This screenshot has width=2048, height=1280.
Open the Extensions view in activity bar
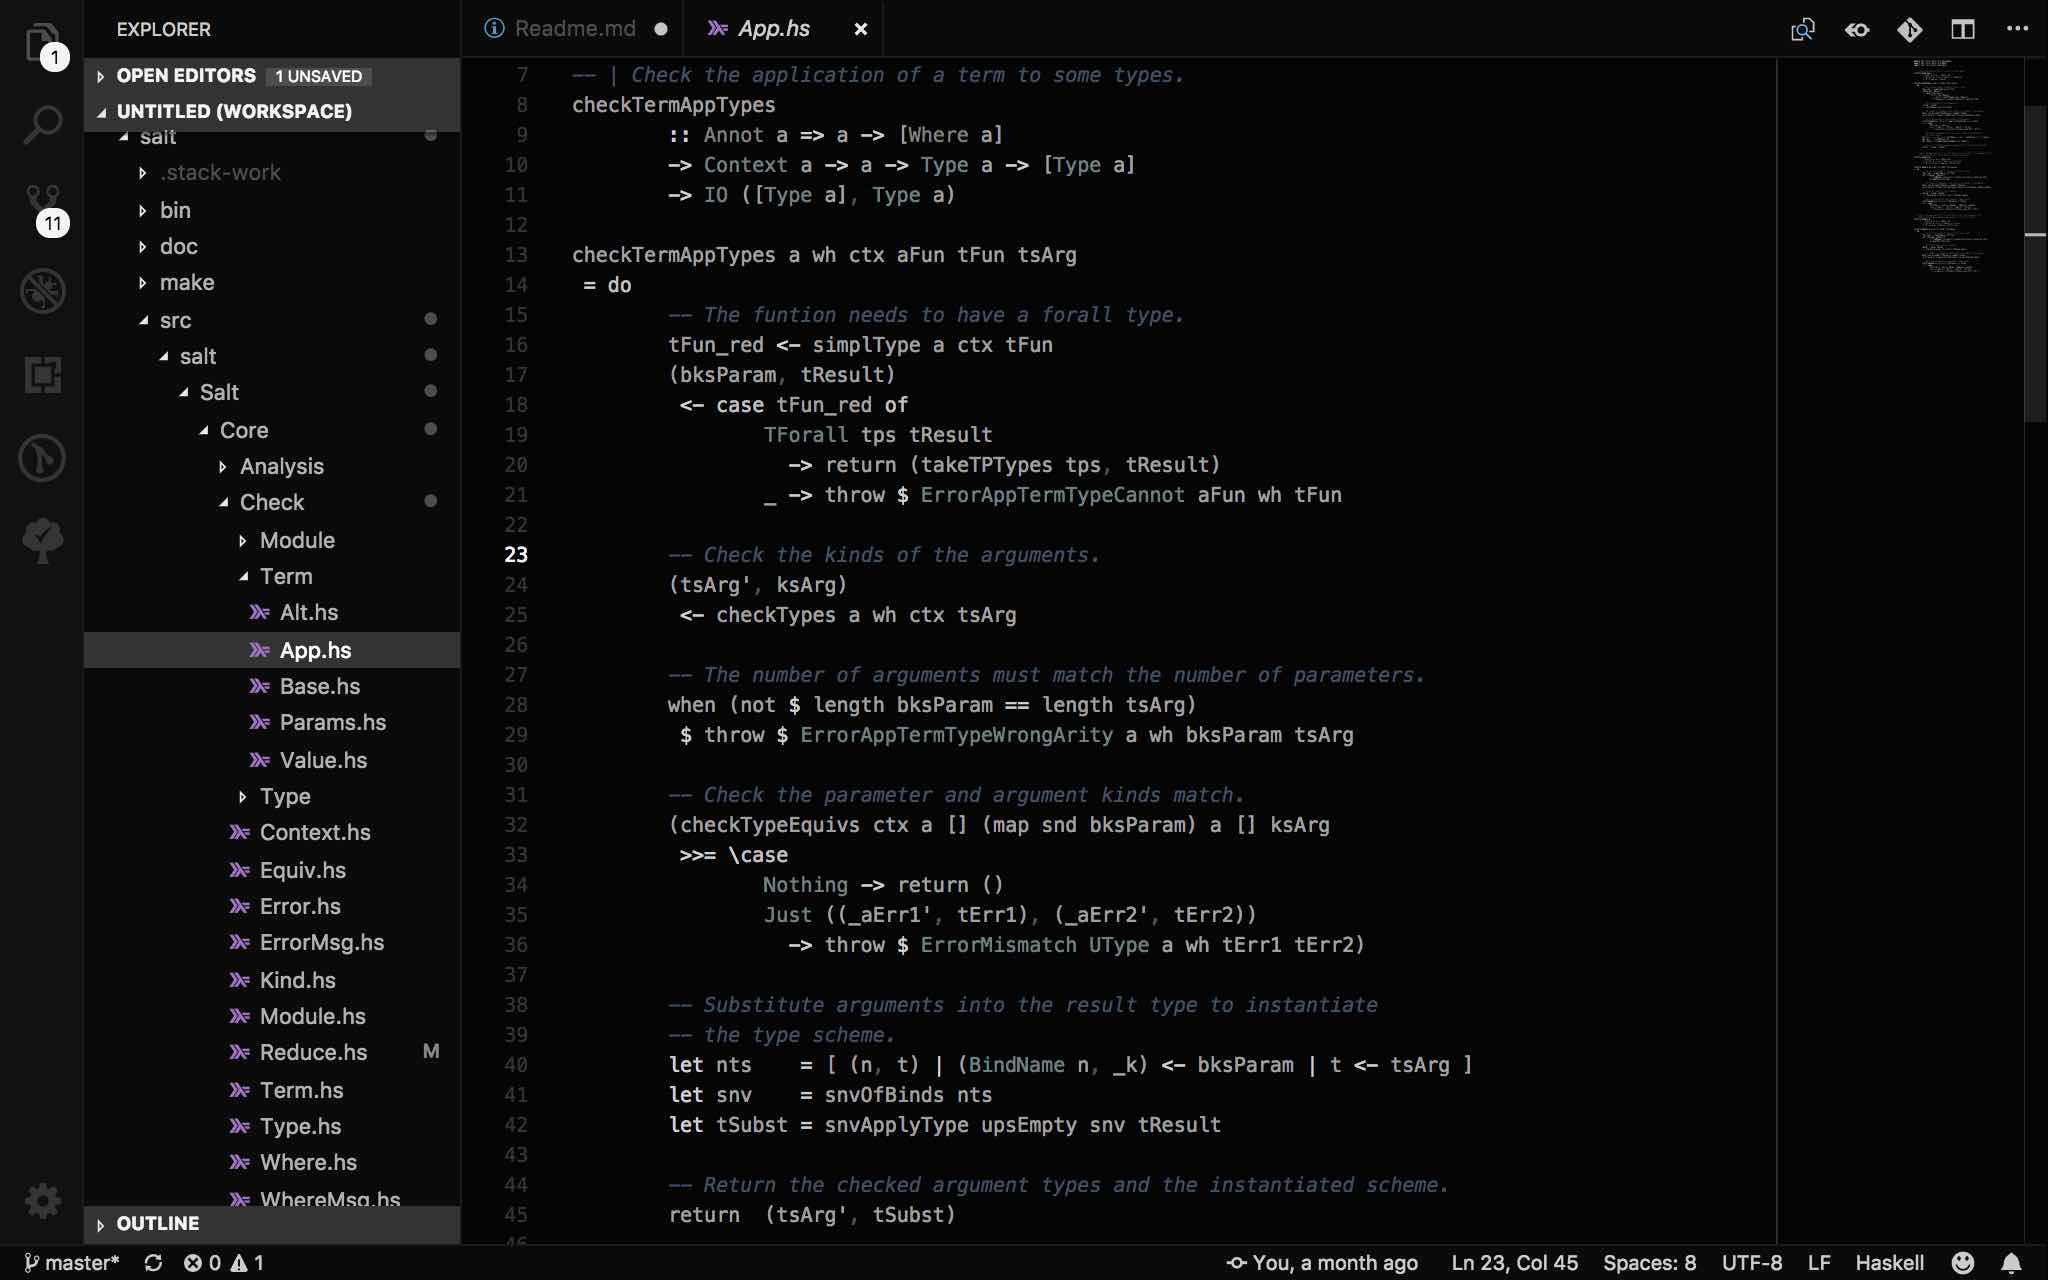click(x=42, y=375)
